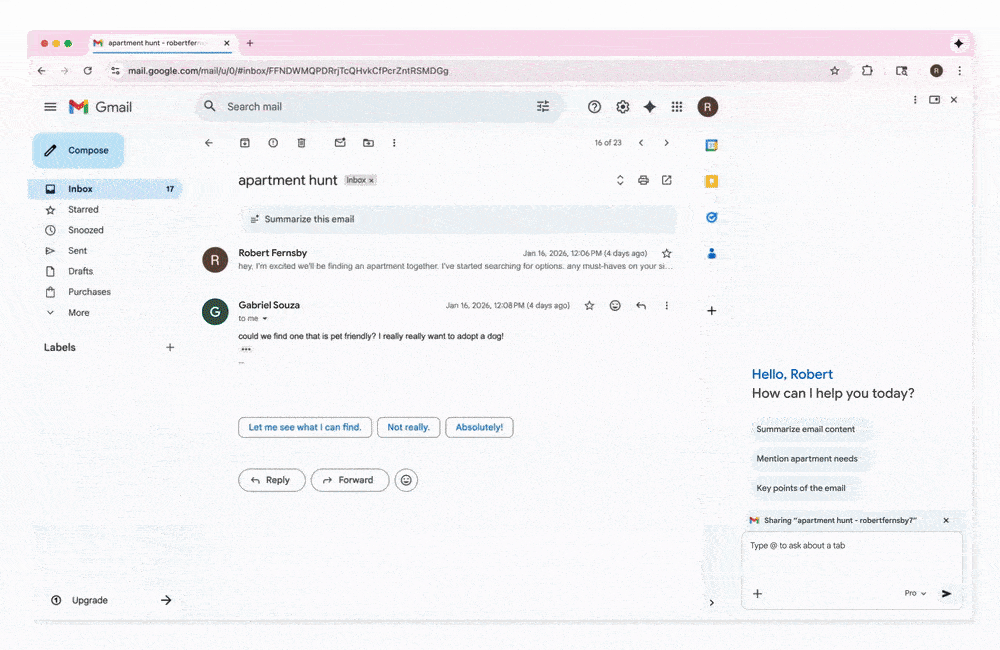Star Robert Fernsby's message
The height and width of the screenshot is (650, 1000).
click(x=667, y=254)
